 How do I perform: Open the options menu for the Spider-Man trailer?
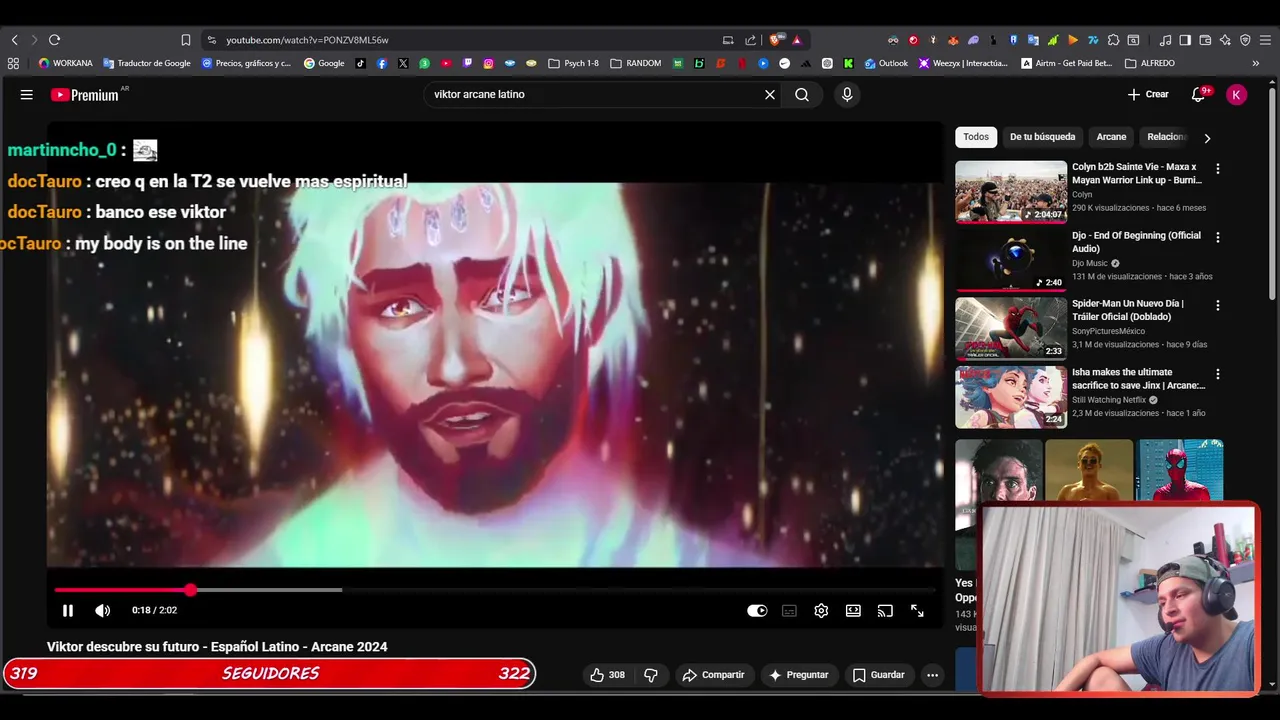click(x=1217, y=305)
